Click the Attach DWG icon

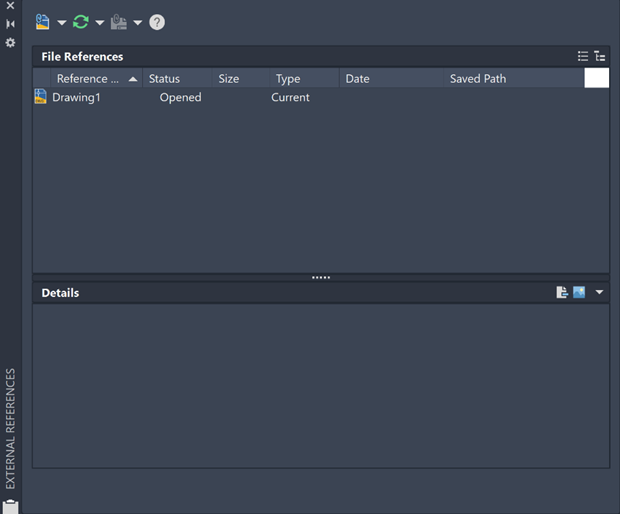pyautogui.click(x=43, y=21)
